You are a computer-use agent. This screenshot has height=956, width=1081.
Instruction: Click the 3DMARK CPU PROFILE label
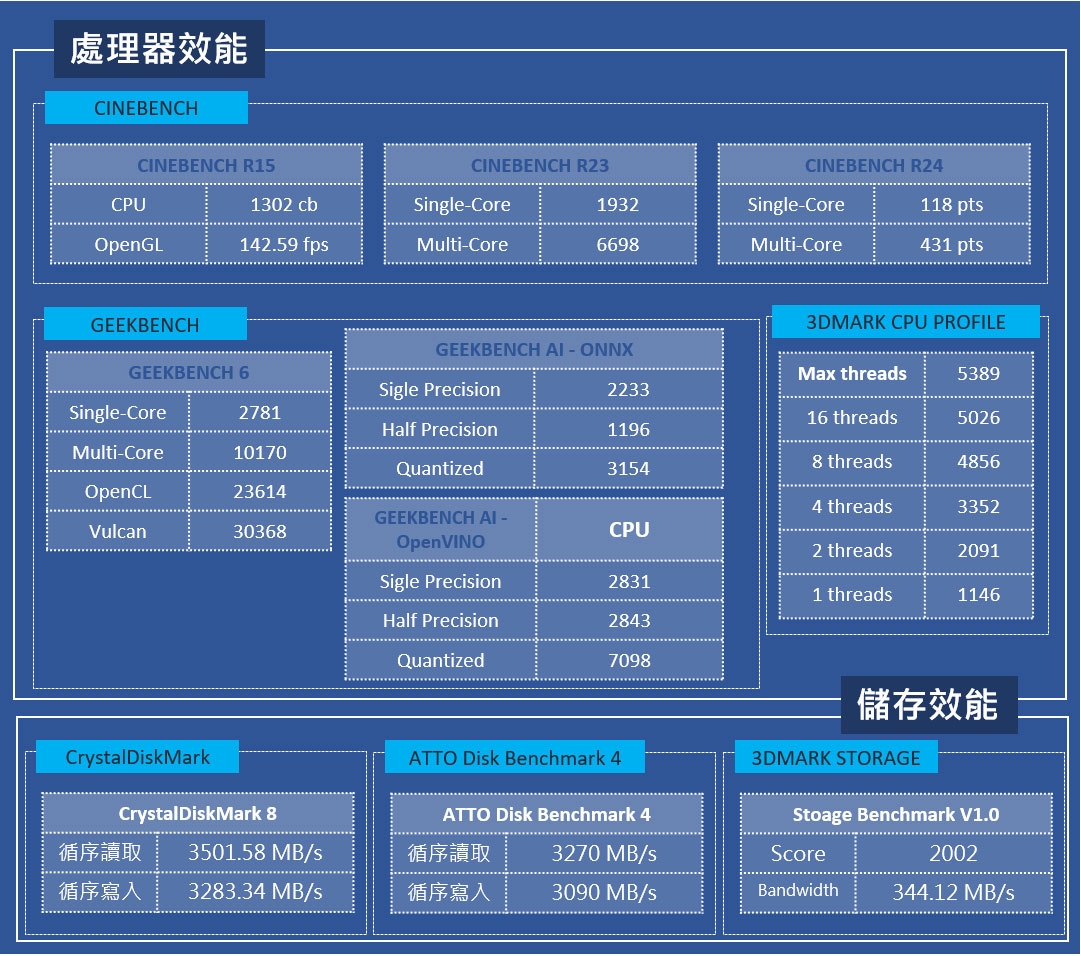point(905,322)
